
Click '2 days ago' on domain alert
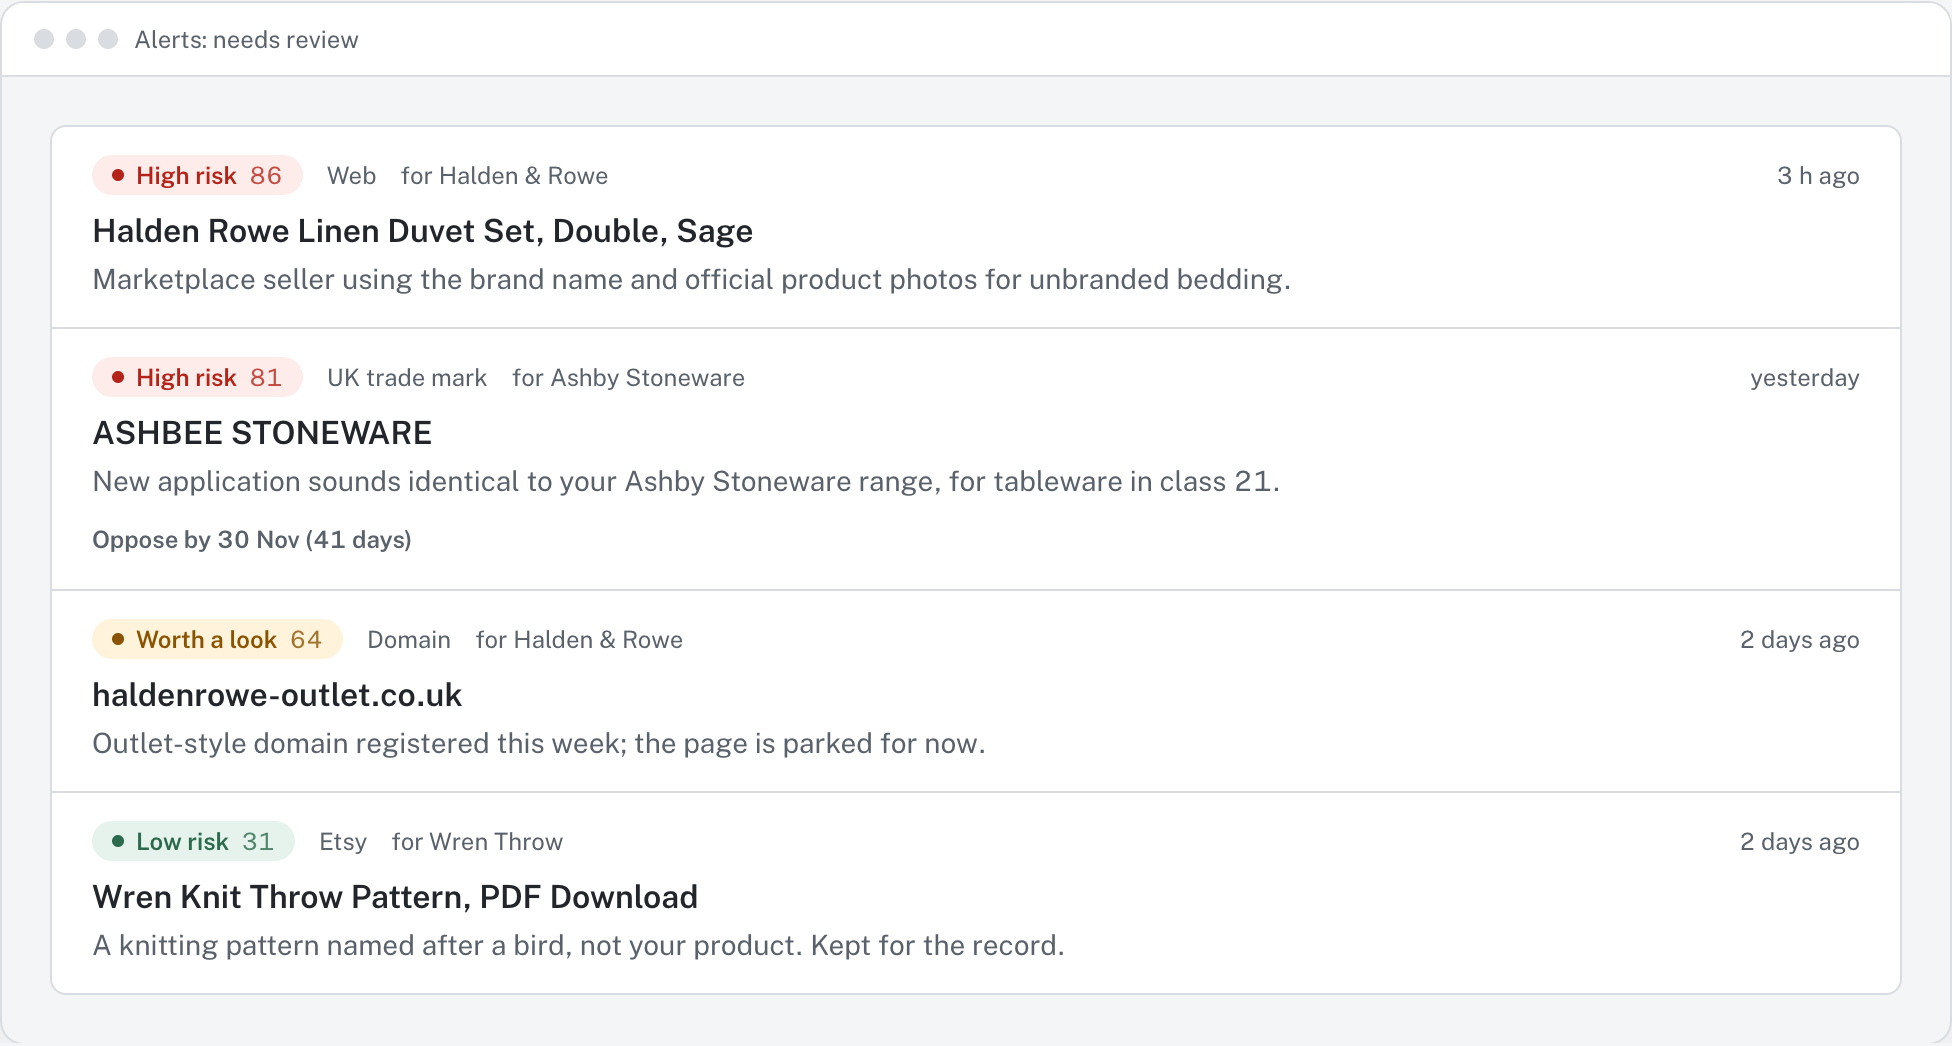(1799, 640)
